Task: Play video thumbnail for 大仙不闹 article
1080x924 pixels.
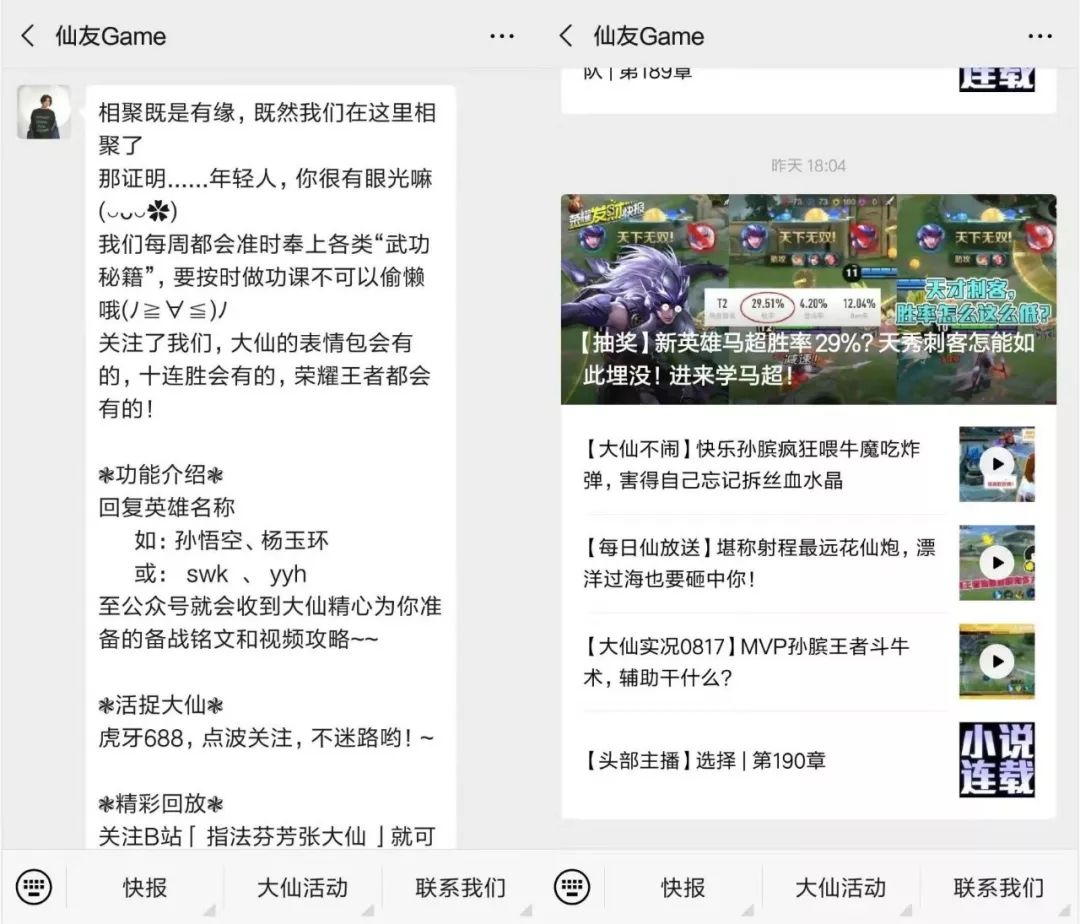Action: coord(997,464)
